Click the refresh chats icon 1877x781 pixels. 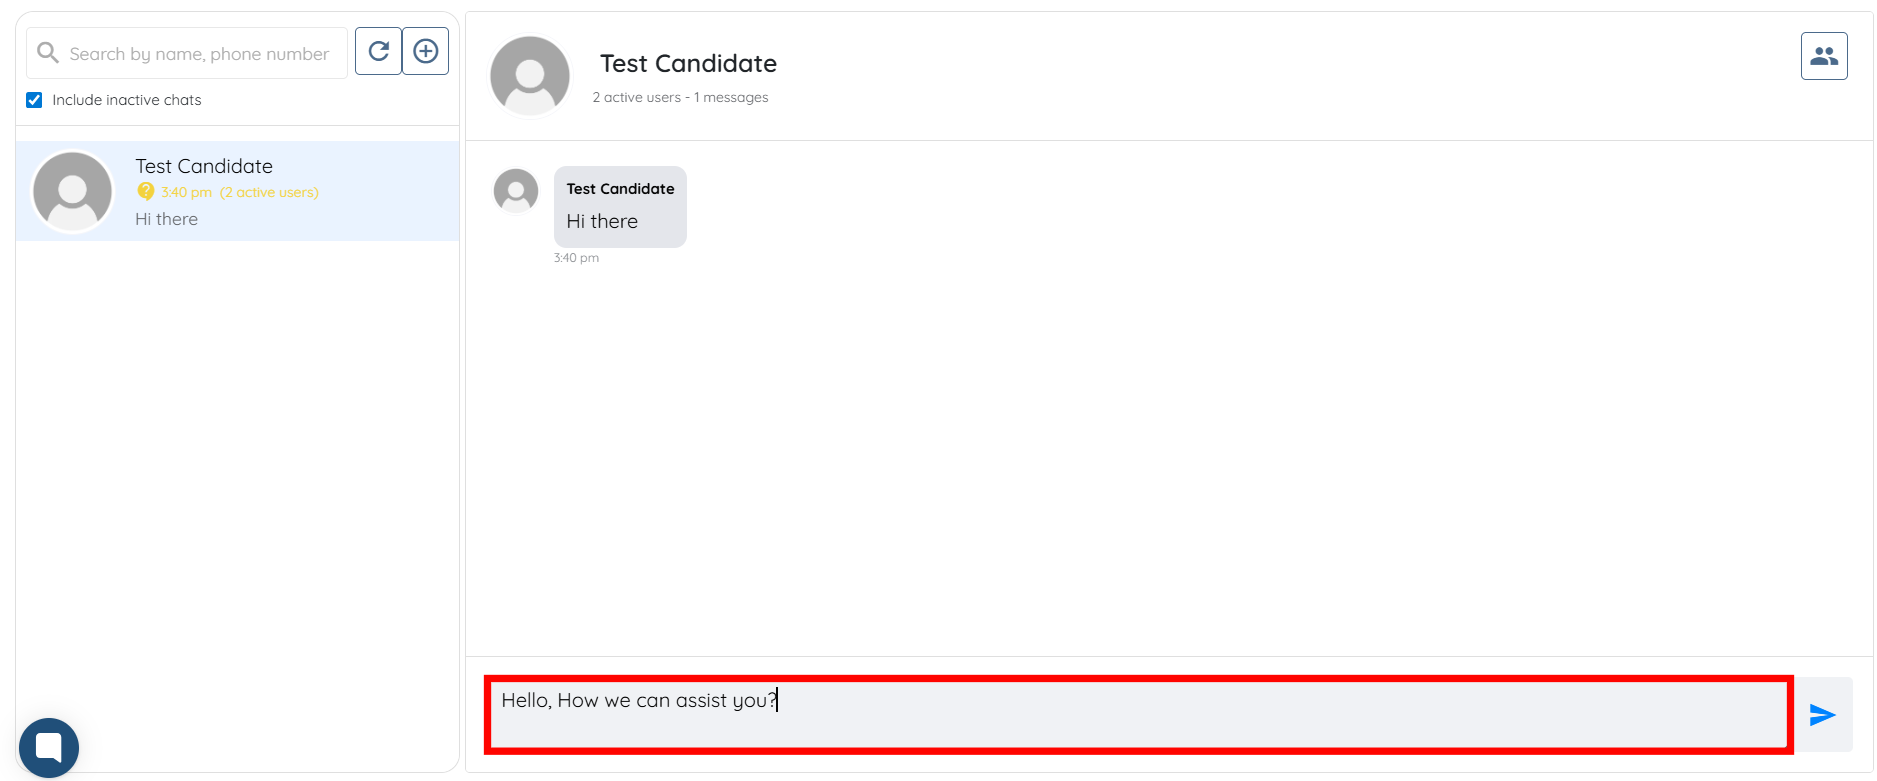(x=378, y=51)
